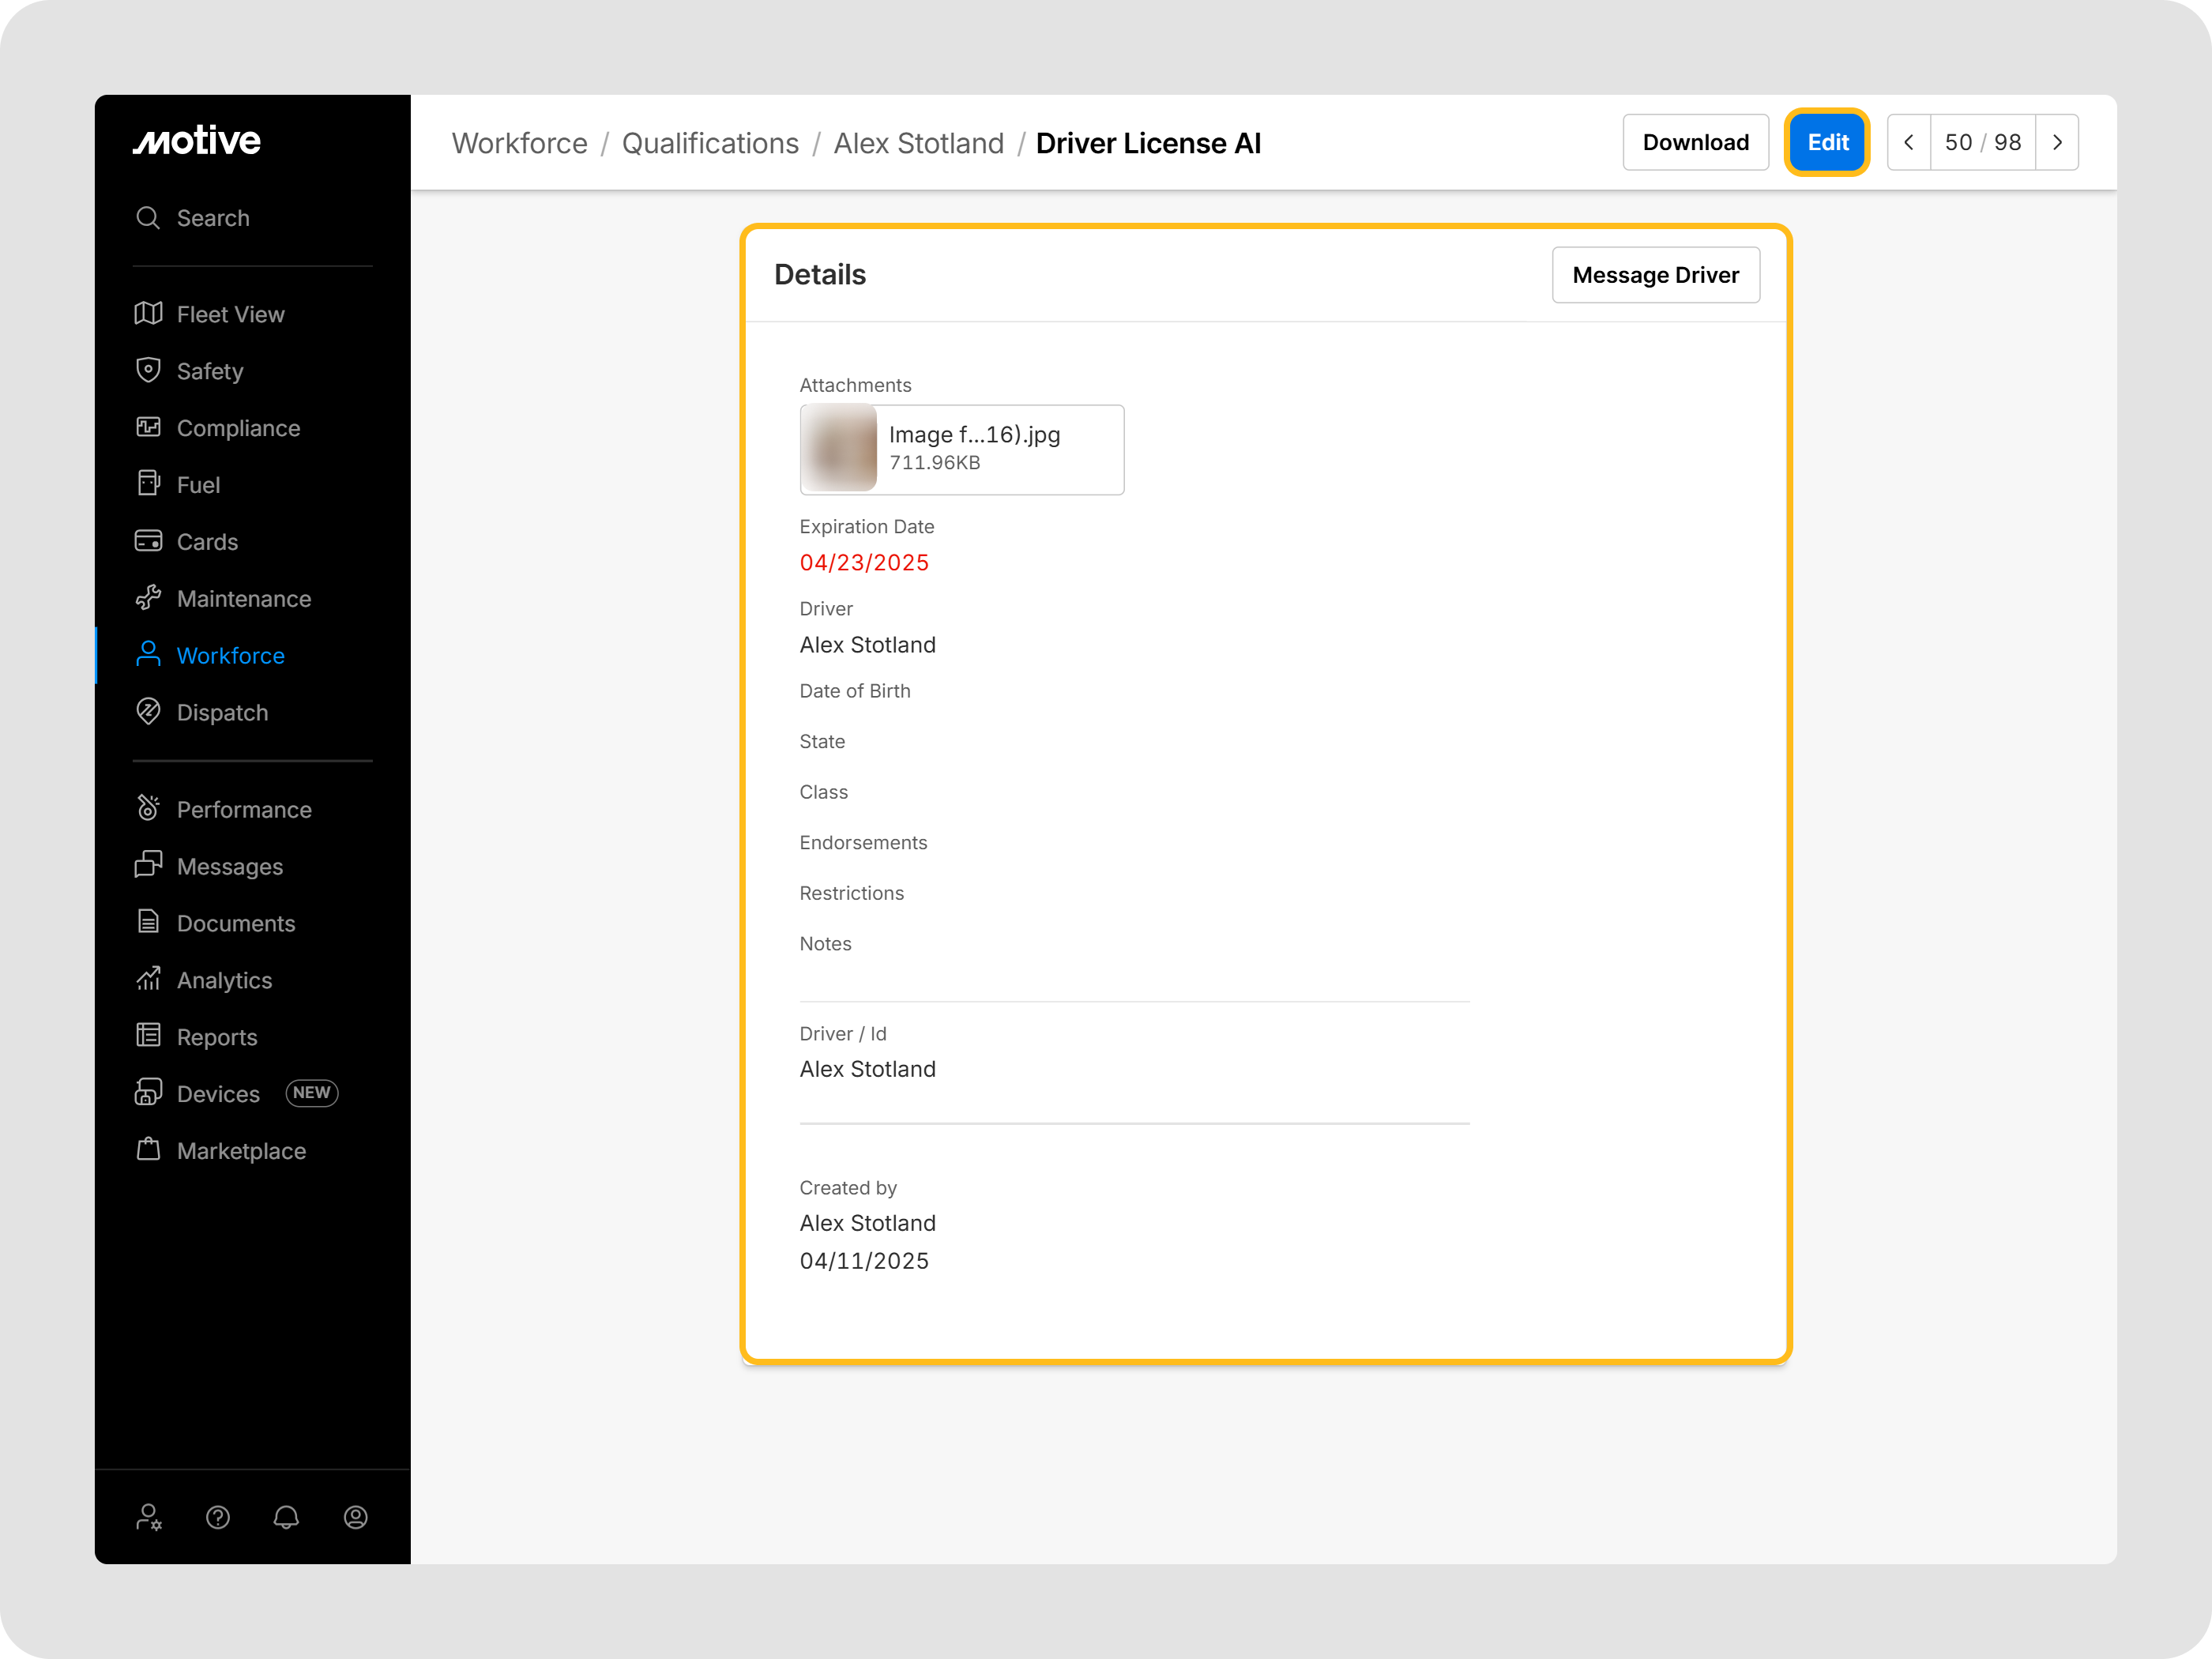Image resolution: width=2212 pixels, height=1659 pixels.
Task: Open the Reports section
Action: click(217, 1037)
